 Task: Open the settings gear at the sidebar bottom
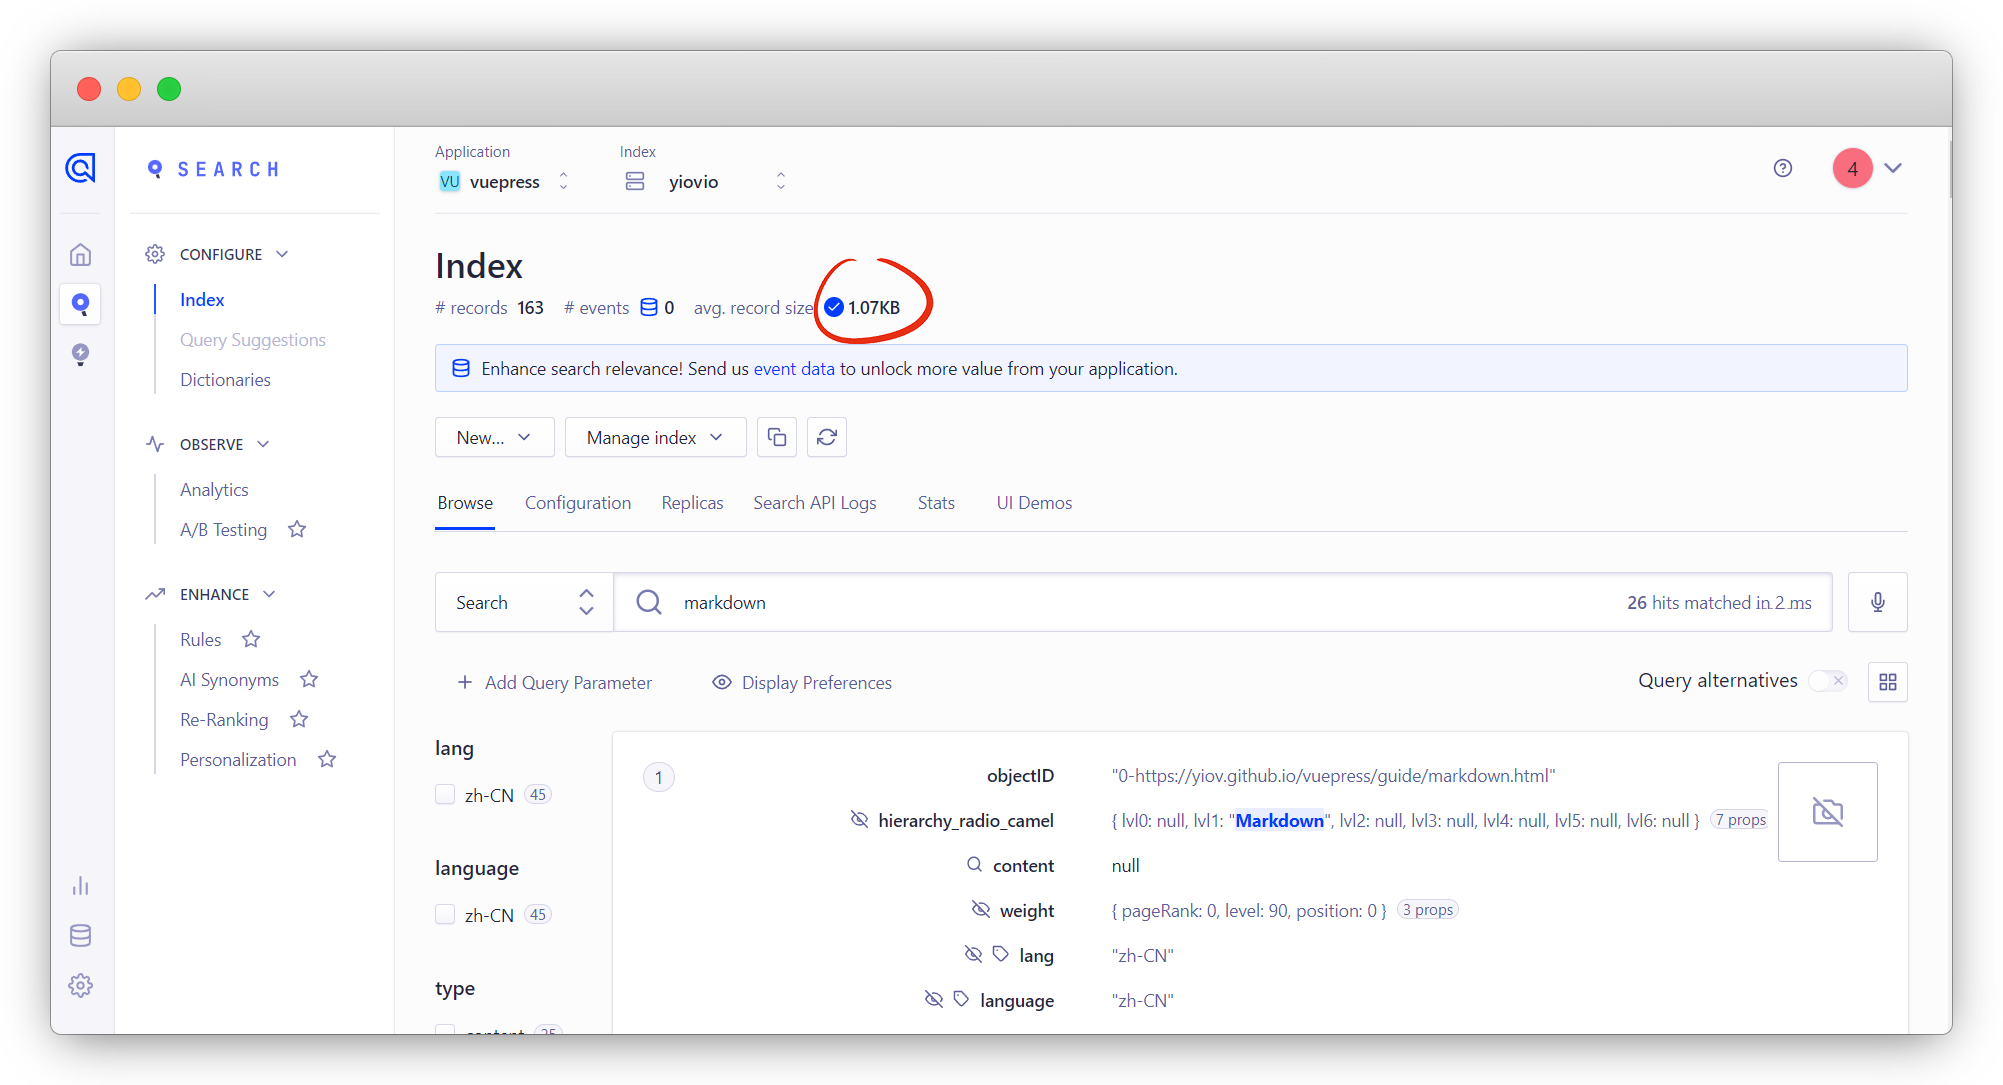[81, 986]
